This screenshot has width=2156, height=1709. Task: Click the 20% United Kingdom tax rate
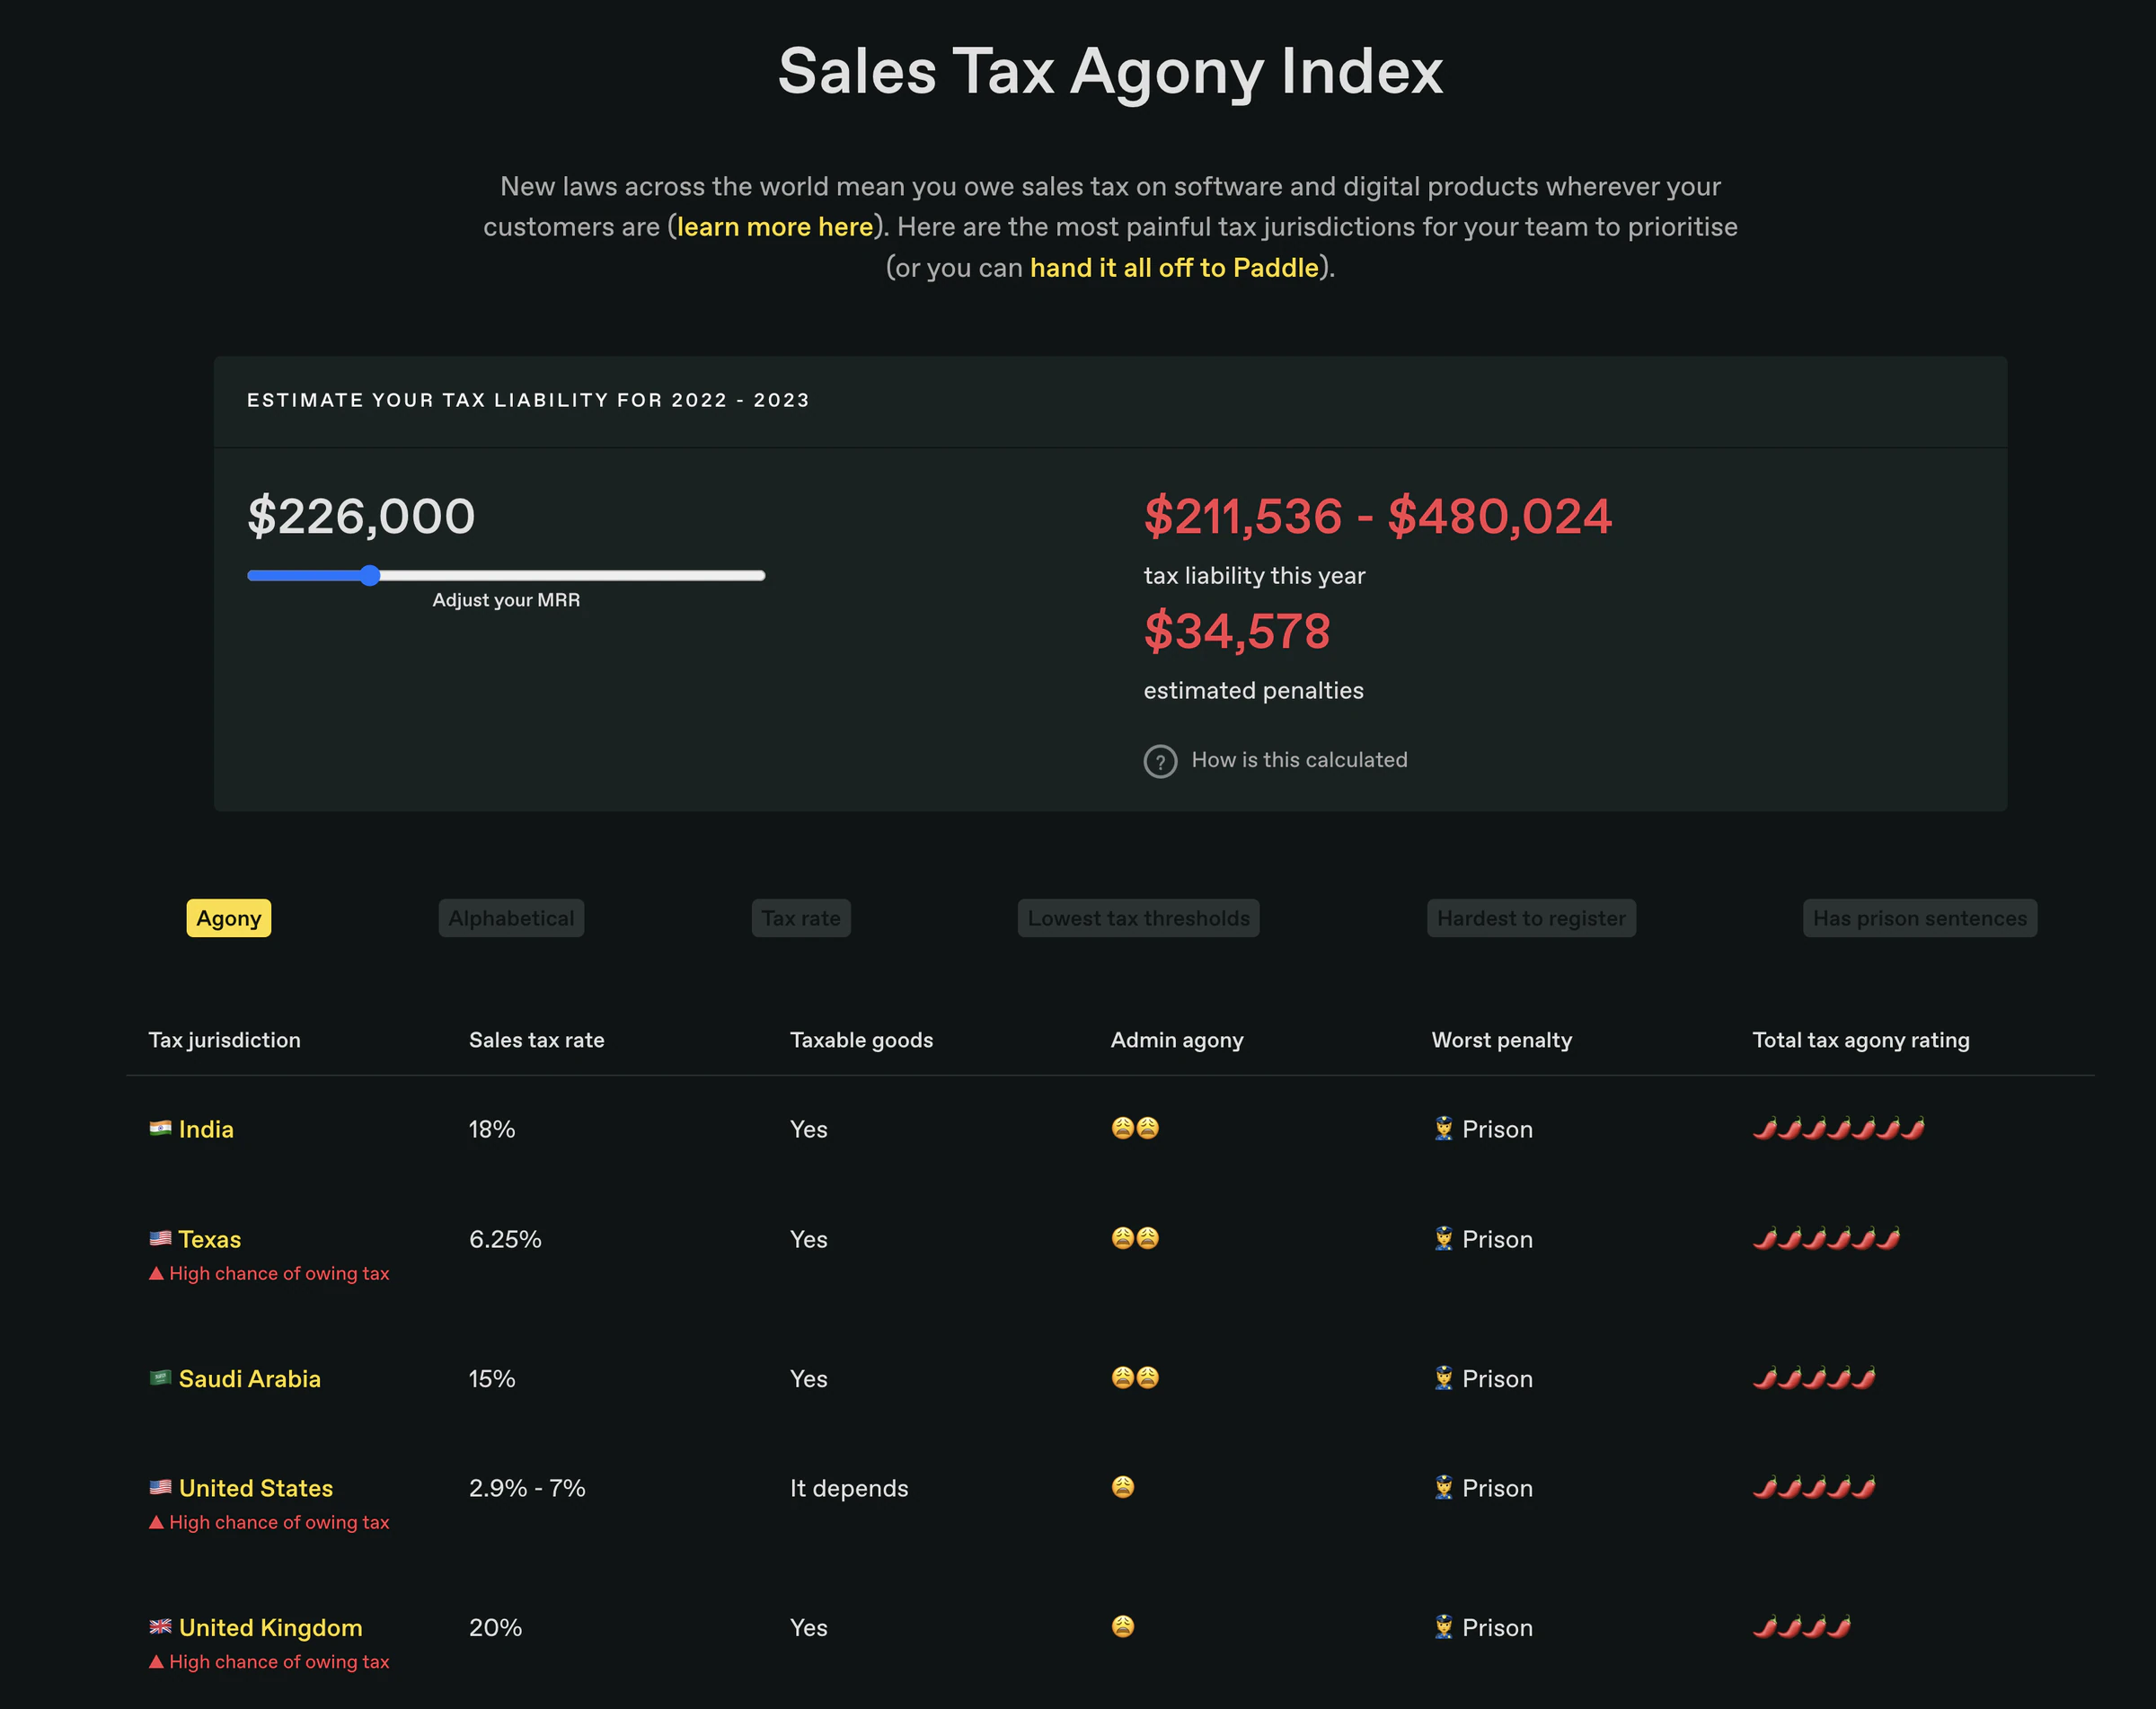495,1627
